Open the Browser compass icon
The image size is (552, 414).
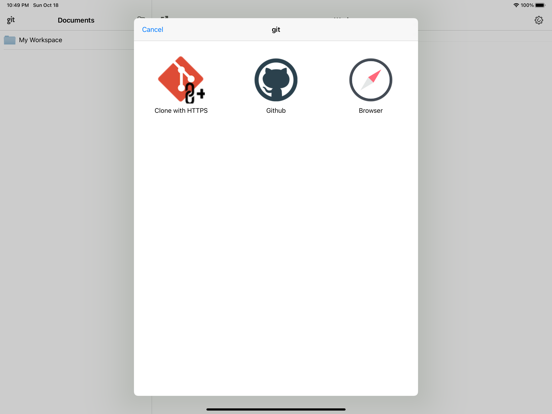tap(371, 80)
